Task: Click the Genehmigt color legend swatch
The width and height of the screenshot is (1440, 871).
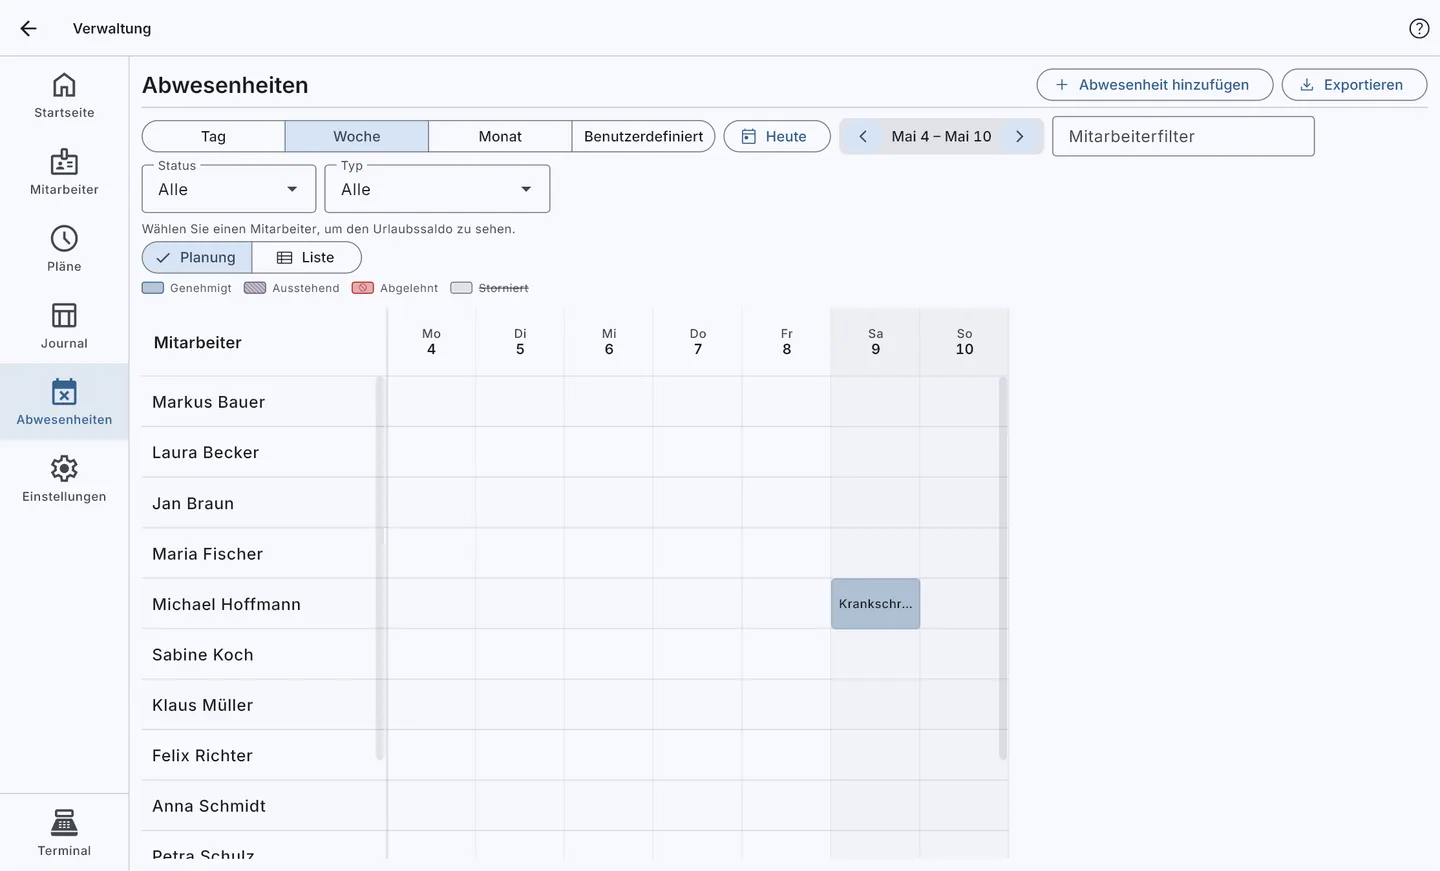Action: point(153,288)
